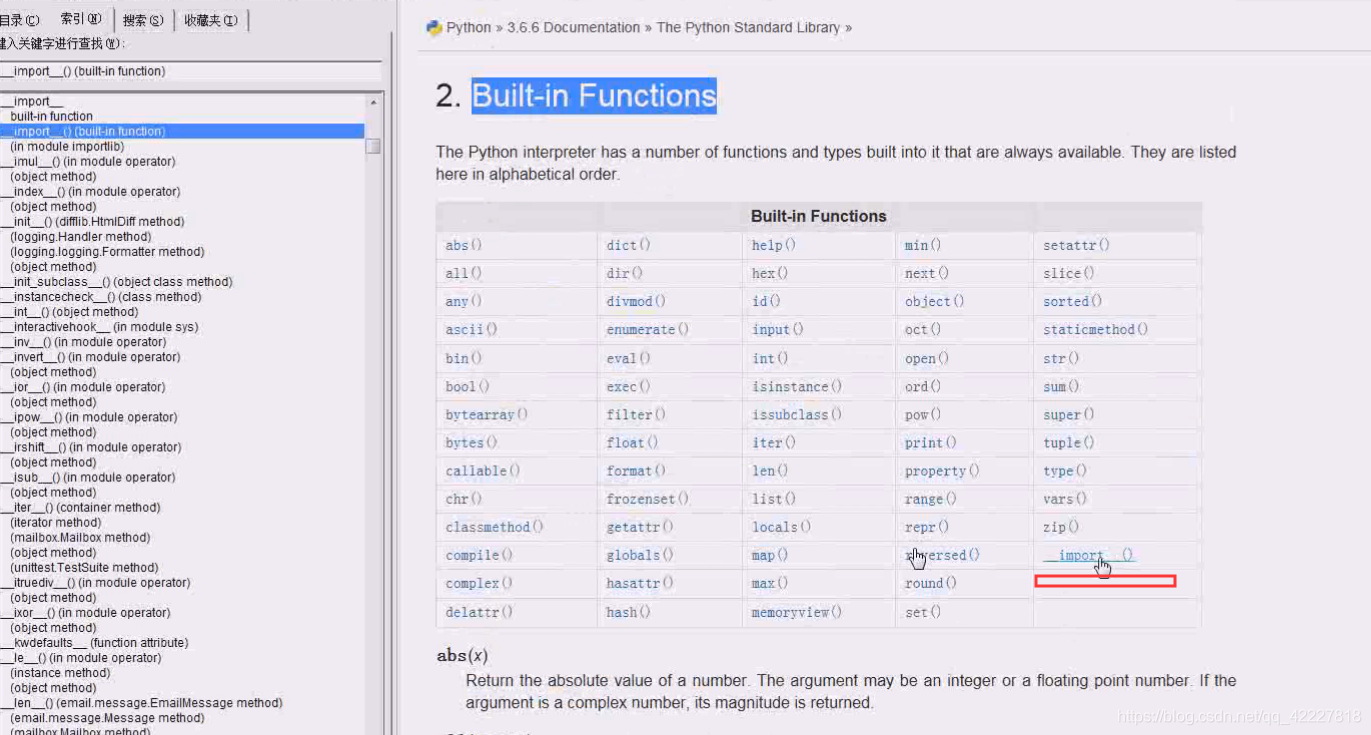Open the input() function link

click(778, 329)
